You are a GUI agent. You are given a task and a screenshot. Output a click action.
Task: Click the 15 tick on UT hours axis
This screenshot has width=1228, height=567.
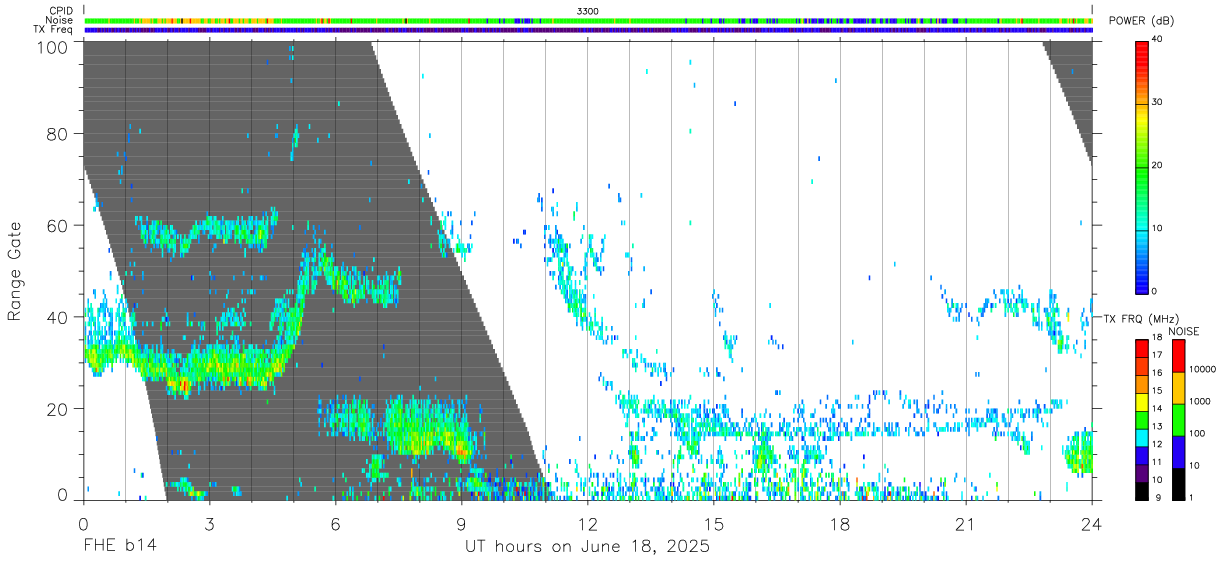click(x=713, y=524)
